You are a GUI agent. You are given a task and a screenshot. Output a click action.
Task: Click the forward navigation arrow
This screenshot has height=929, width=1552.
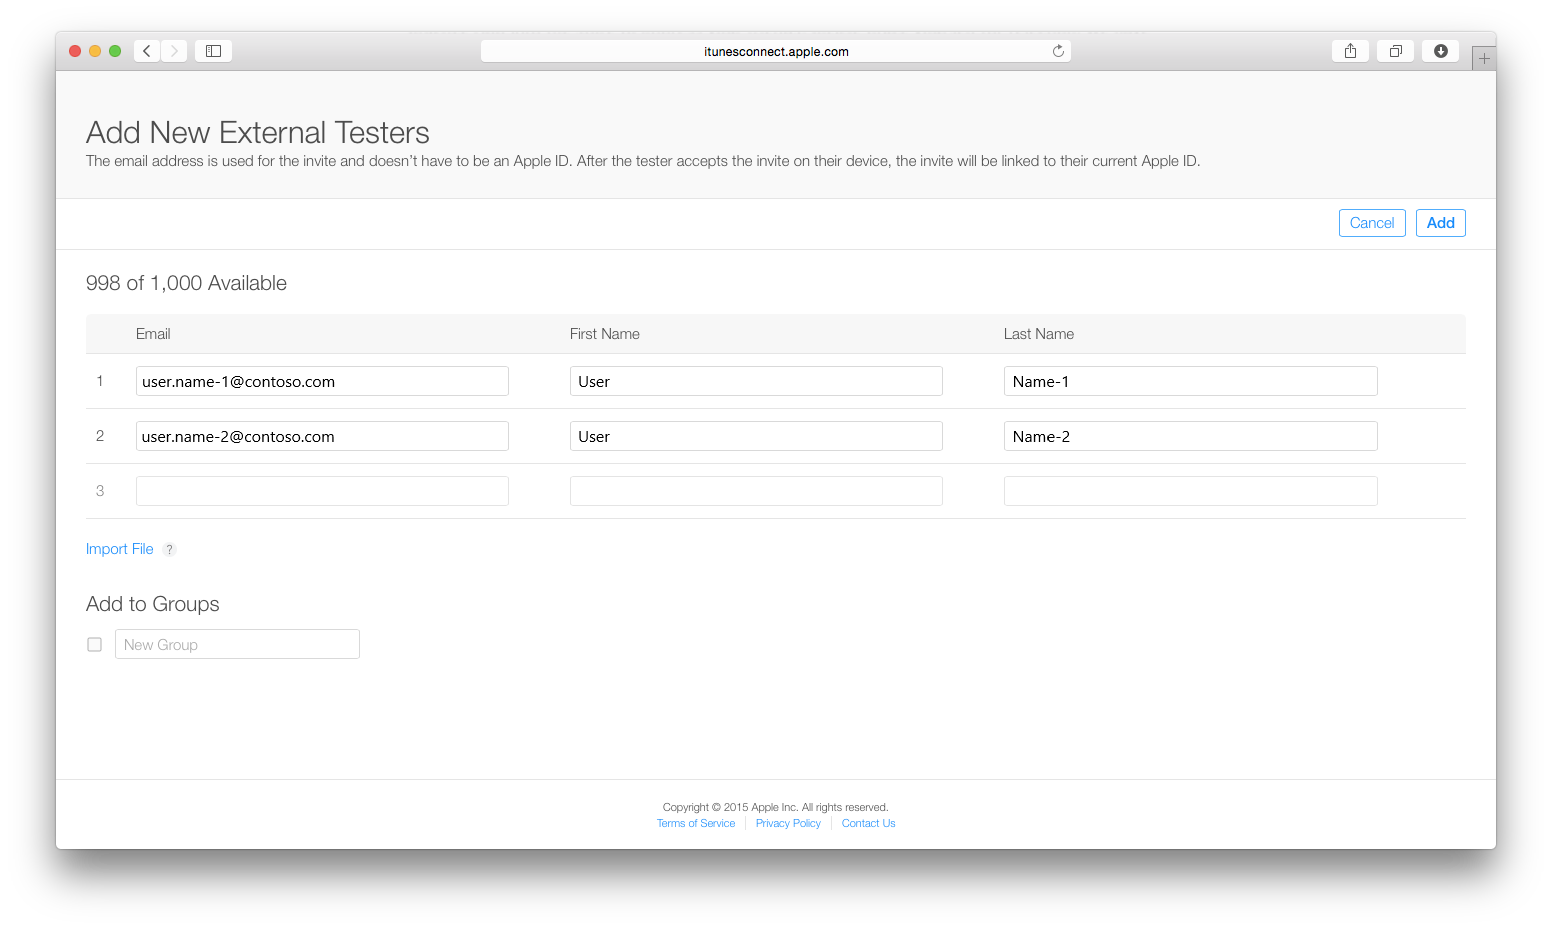point(173,50)
